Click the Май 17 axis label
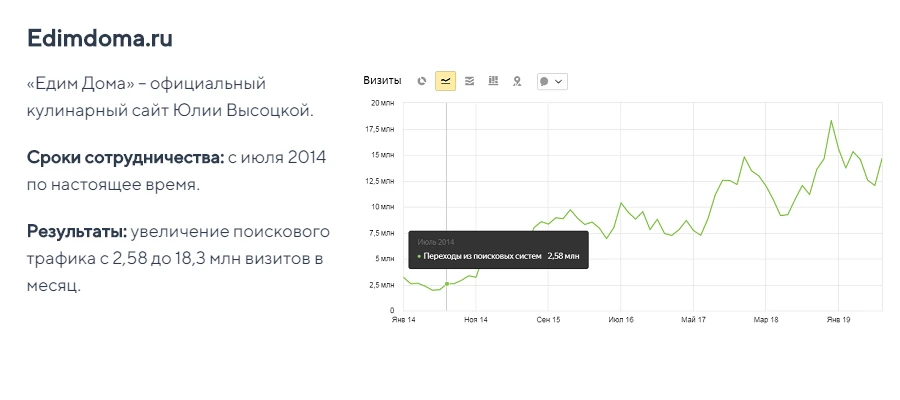Viewport: 900px width, 400px height. tap(693, 320)
